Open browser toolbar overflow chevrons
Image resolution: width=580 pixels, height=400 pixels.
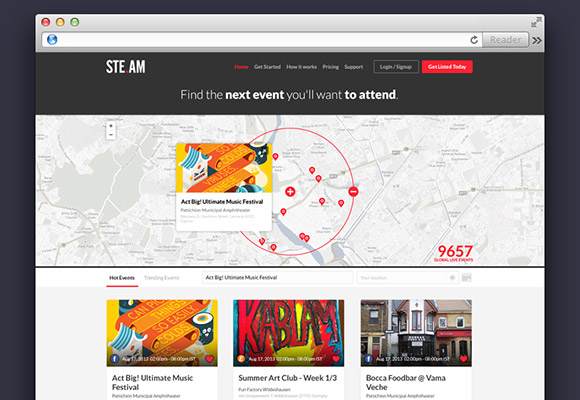pyautogui.click(x=537, y=40)
